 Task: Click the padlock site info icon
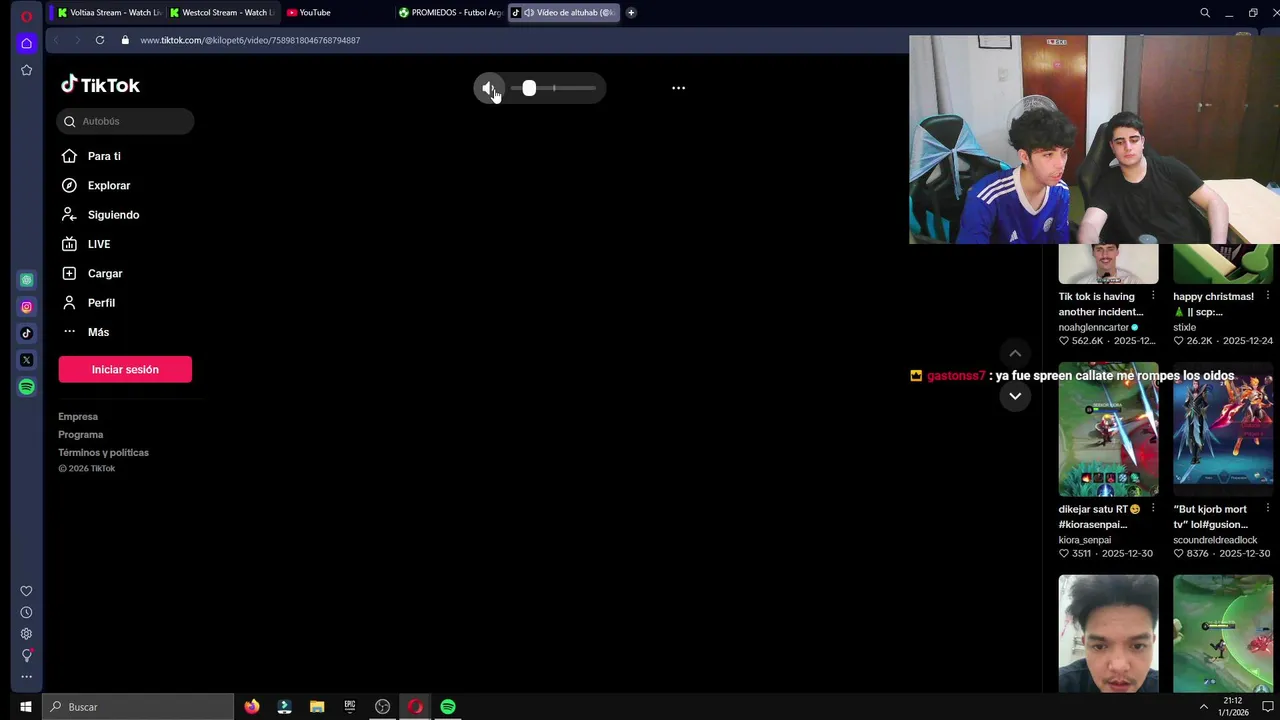click(125, 40)
